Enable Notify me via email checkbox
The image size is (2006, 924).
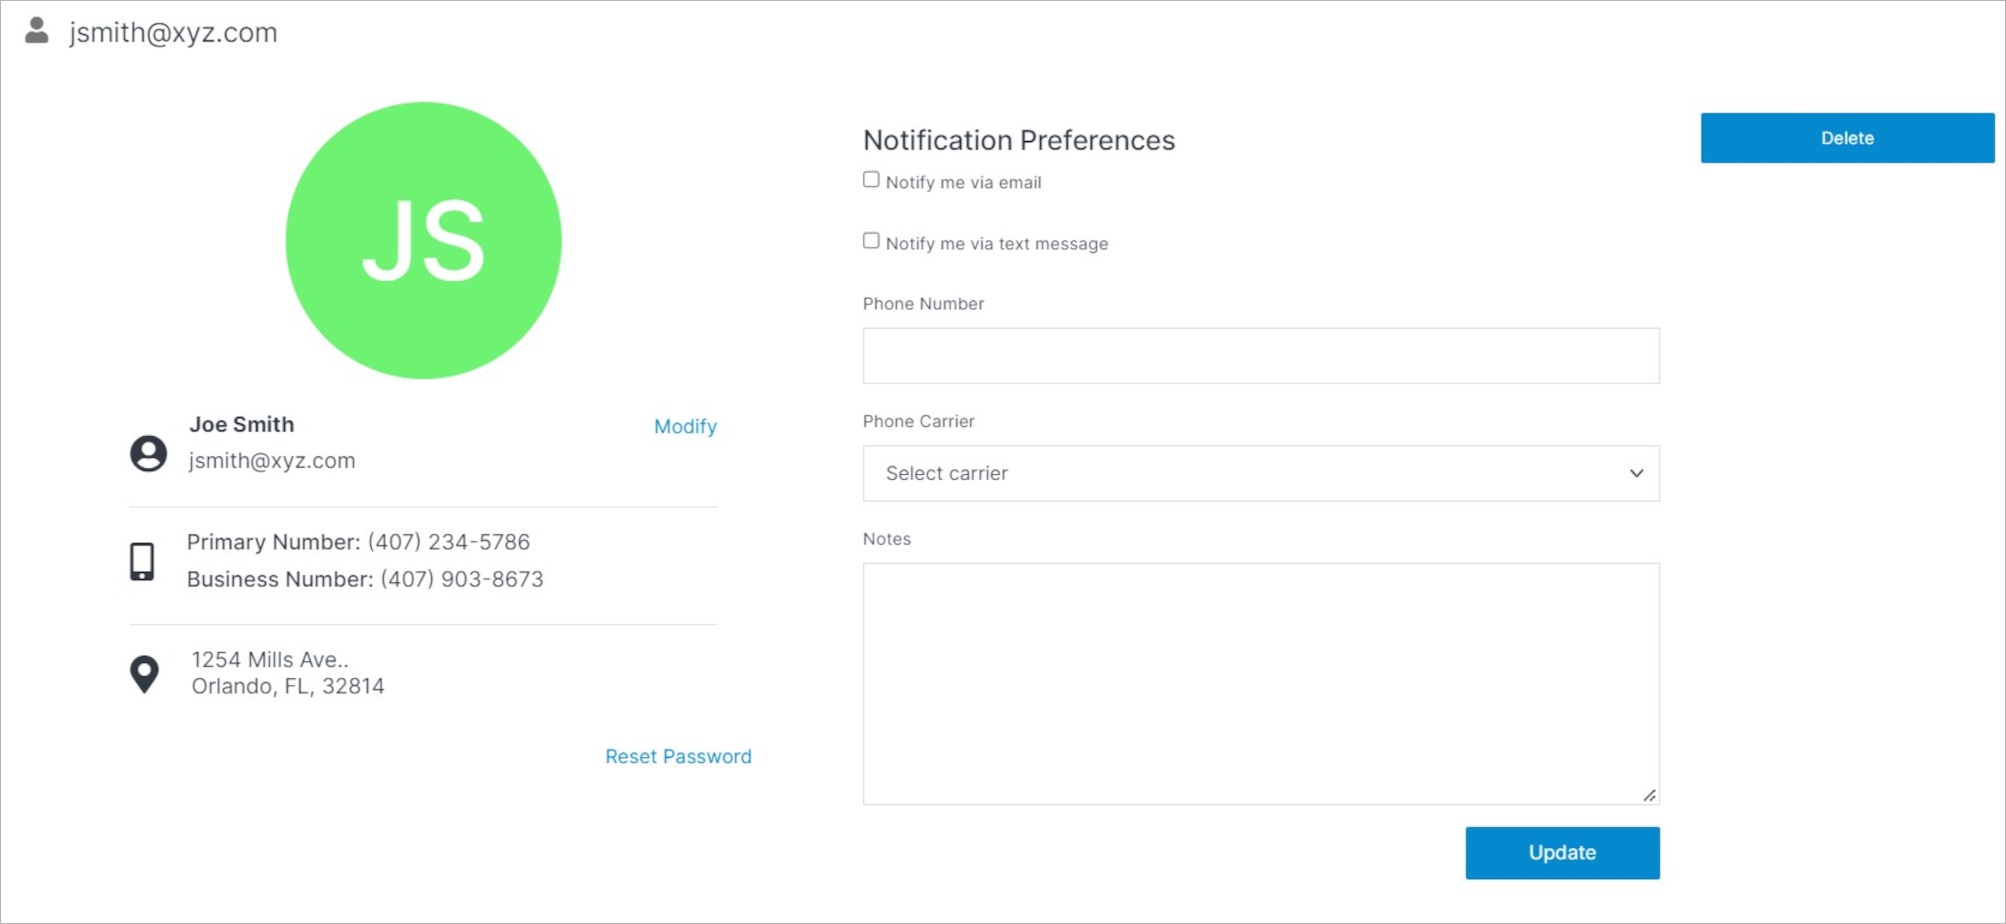pos(871,180)
